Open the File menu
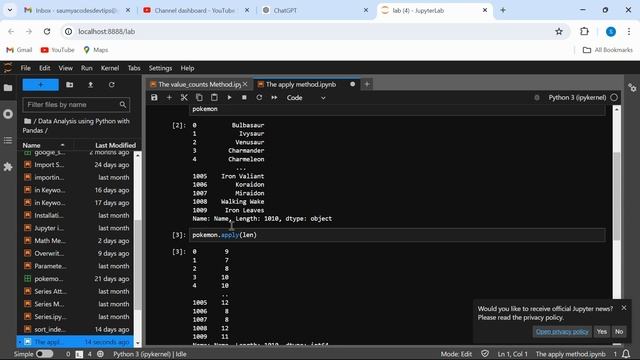Viewport: 640px width, 360px height. 26,68
